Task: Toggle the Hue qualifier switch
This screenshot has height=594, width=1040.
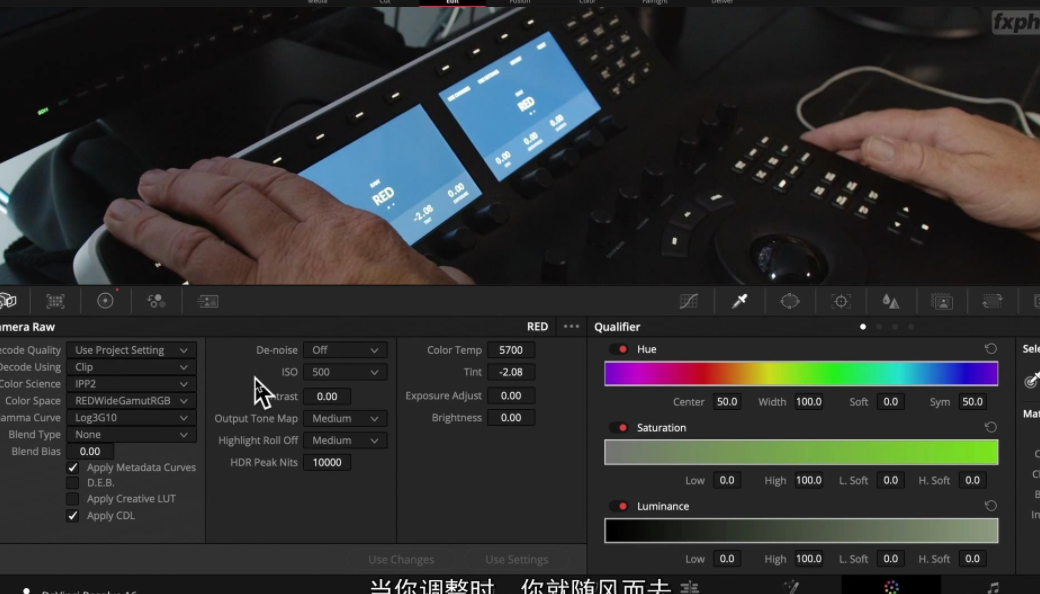Action: (x=619, y=349)
